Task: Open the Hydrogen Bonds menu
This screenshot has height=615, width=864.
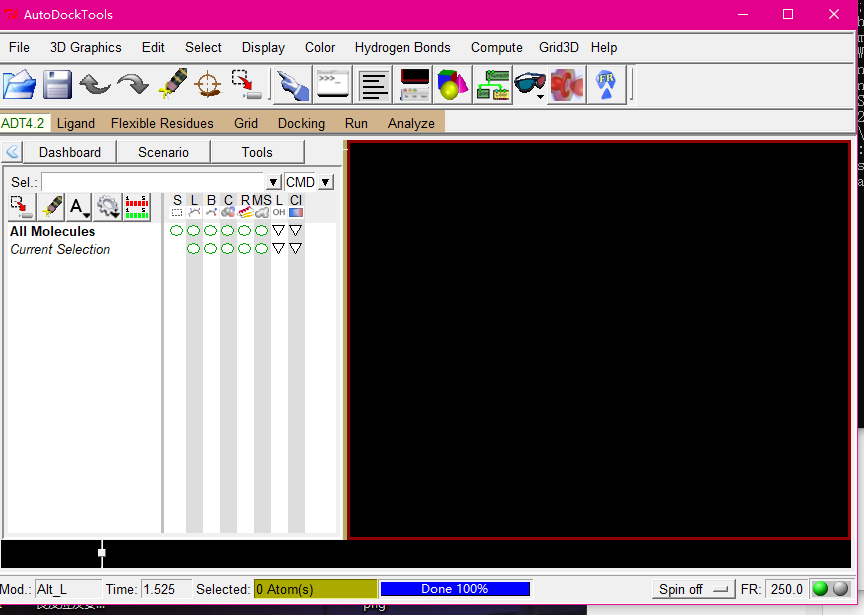Action: click(x=402, y=47)
